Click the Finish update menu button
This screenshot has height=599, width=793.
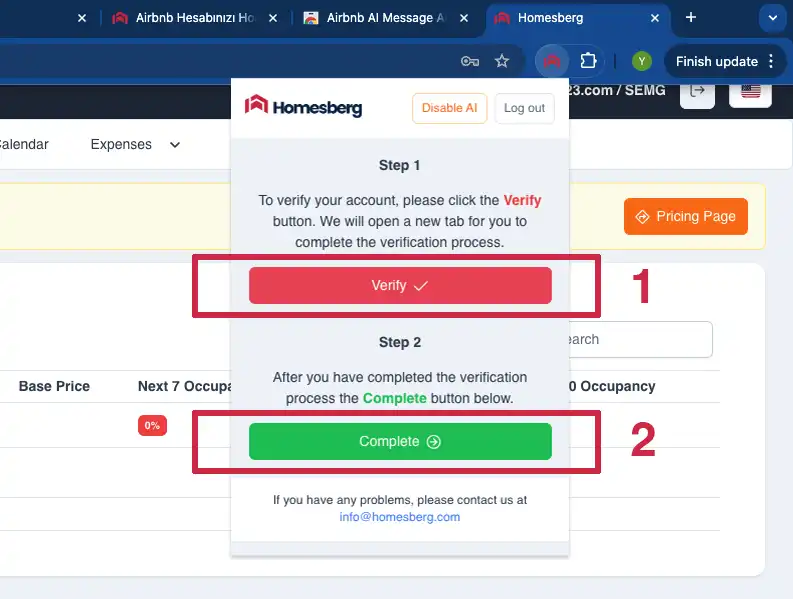725,61
